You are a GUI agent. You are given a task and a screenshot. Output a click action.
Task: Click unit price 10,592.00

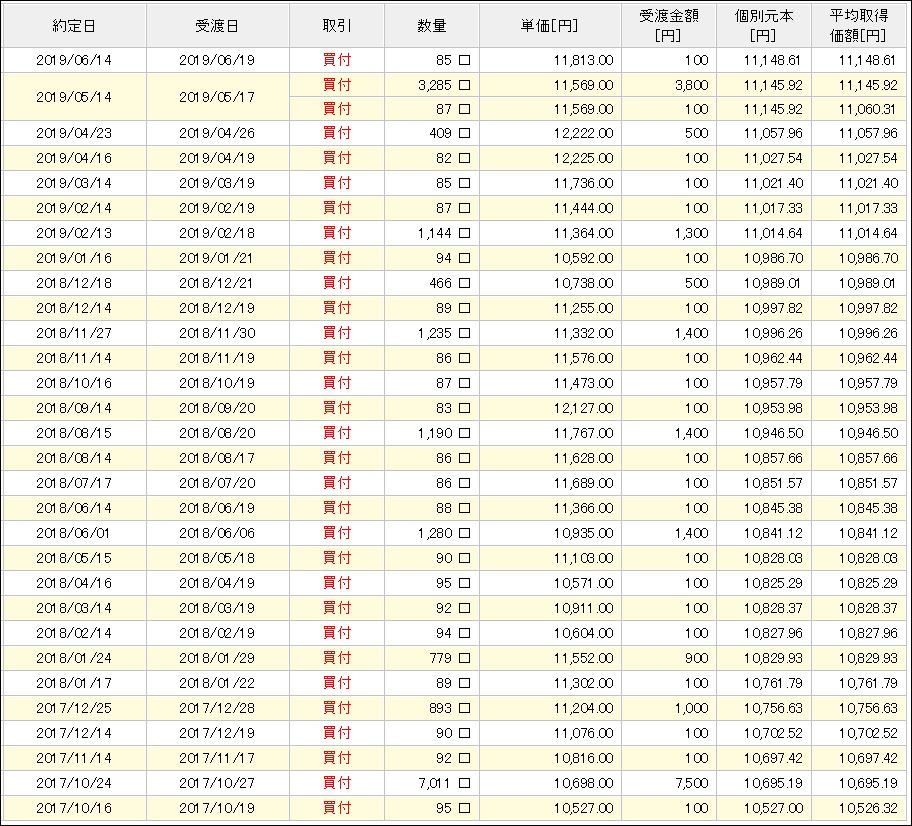click(x=583, y=258)
